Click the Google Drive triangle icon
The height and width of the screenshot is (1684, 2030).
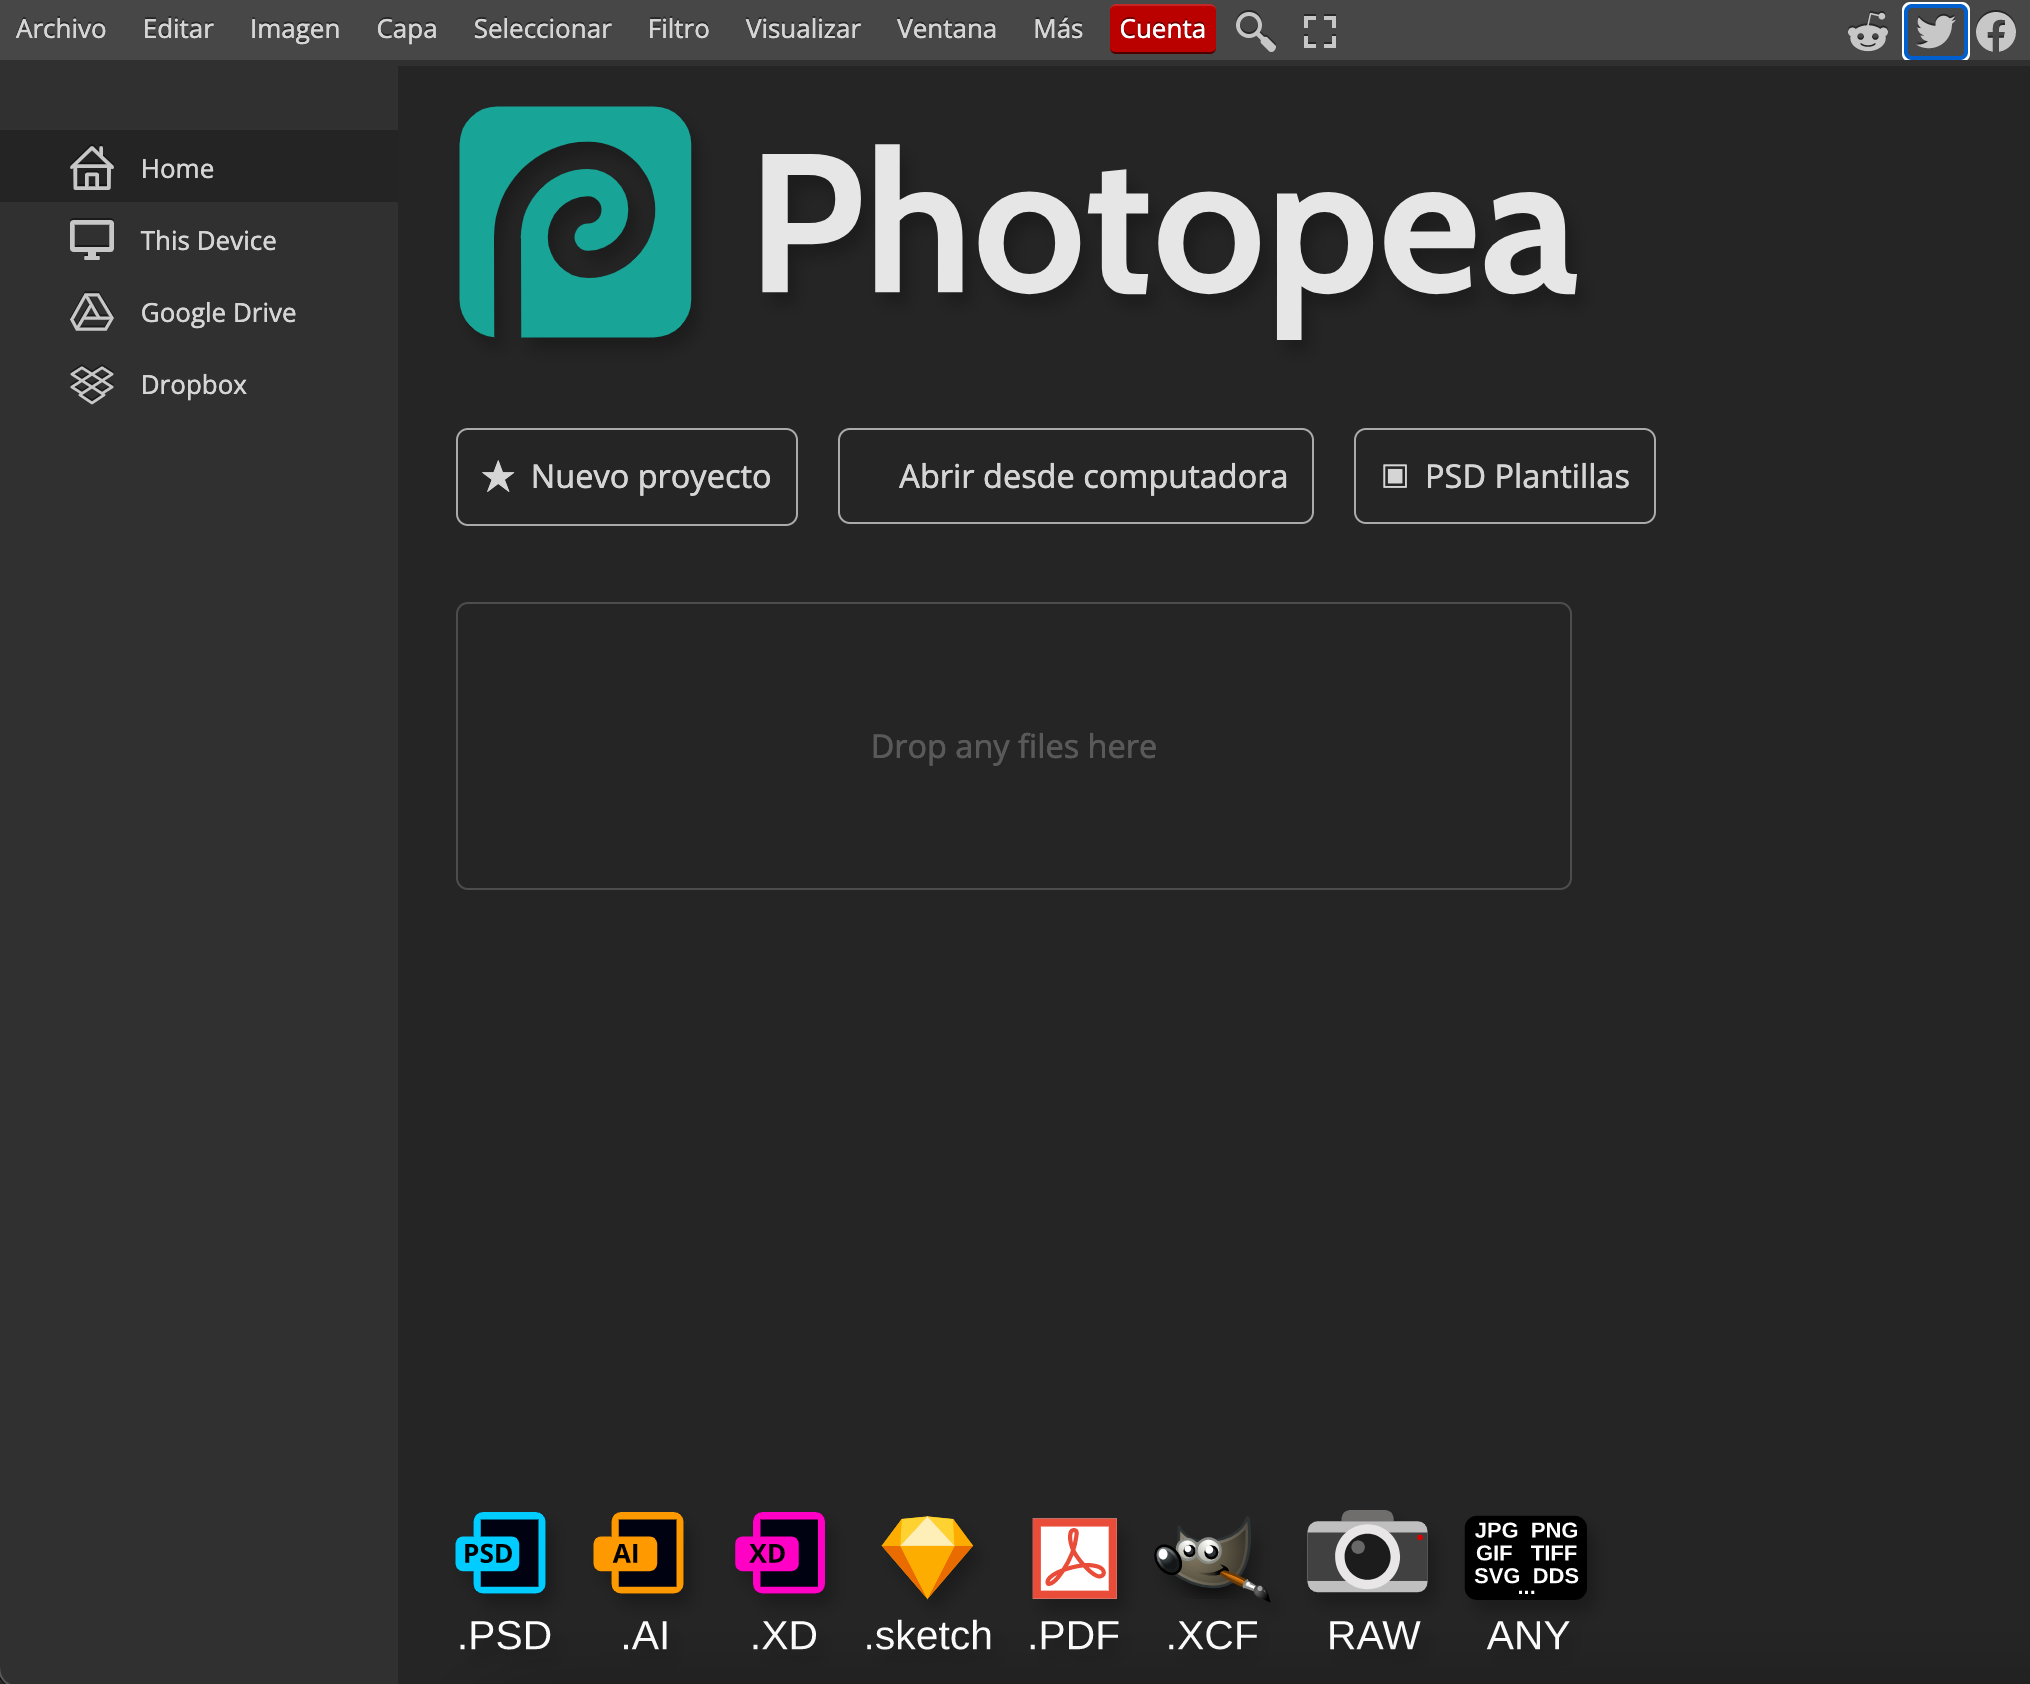92,312
